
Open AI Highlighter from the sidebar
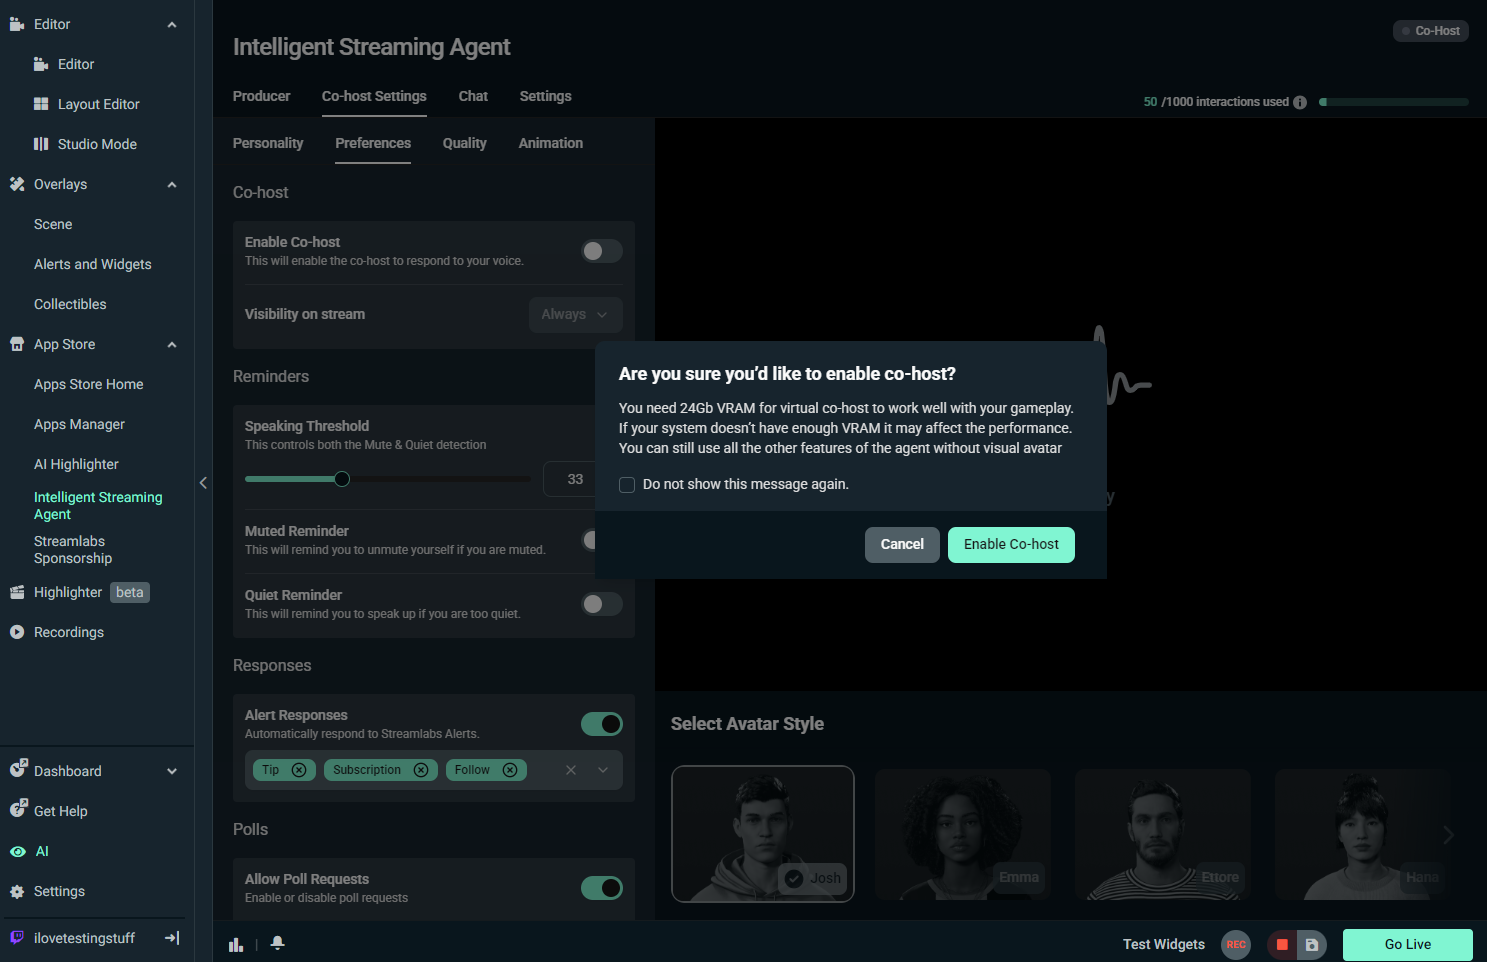(75, 463)
